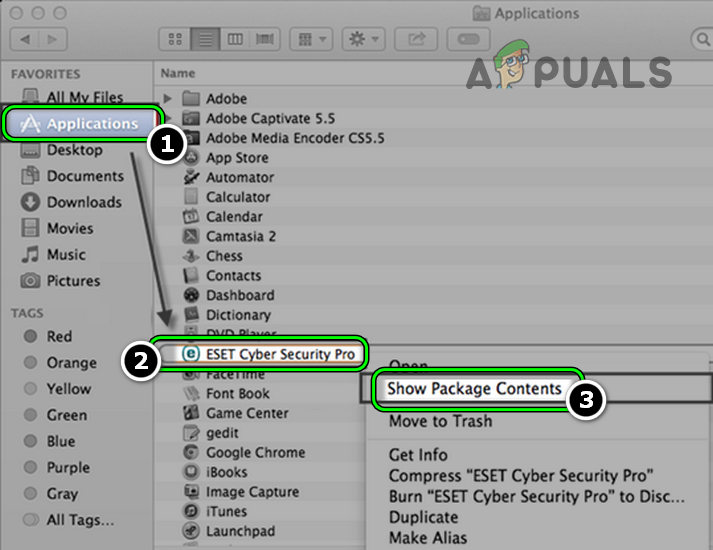
Task: Select the ESET Cyber Security Pro icon
Action: point(191,354)
